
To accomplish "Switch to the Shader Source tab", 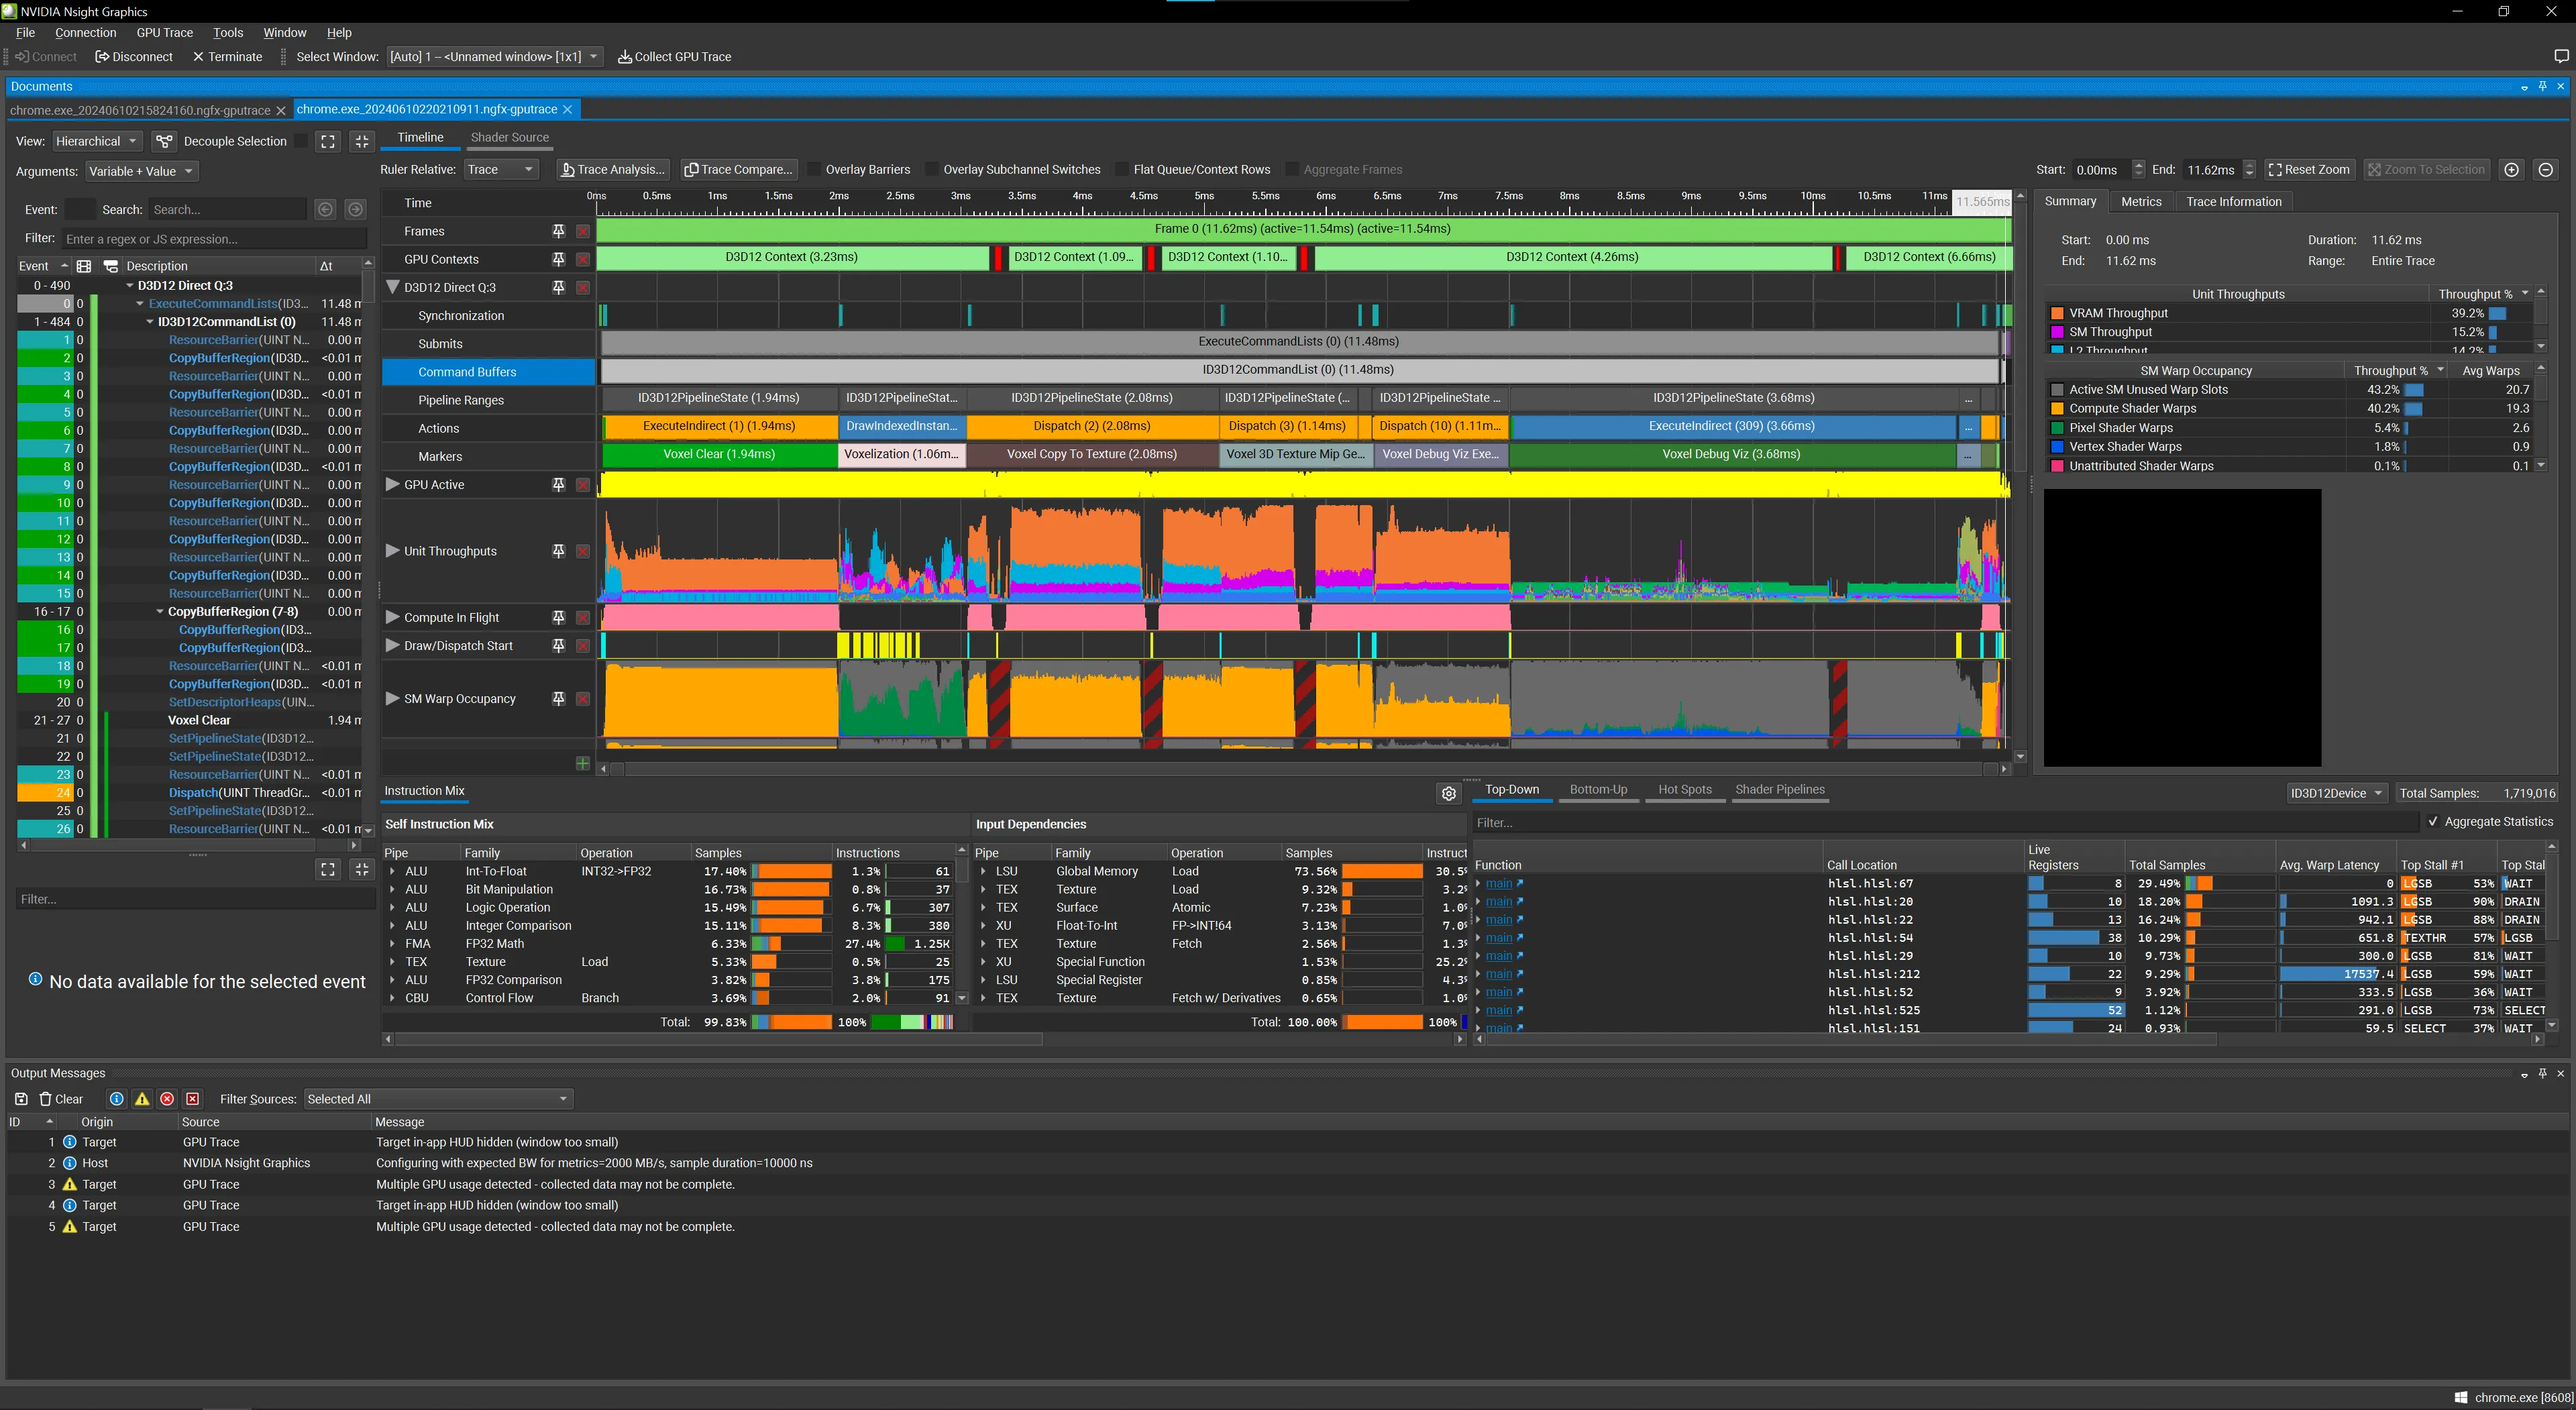I will tap(509, 137).
